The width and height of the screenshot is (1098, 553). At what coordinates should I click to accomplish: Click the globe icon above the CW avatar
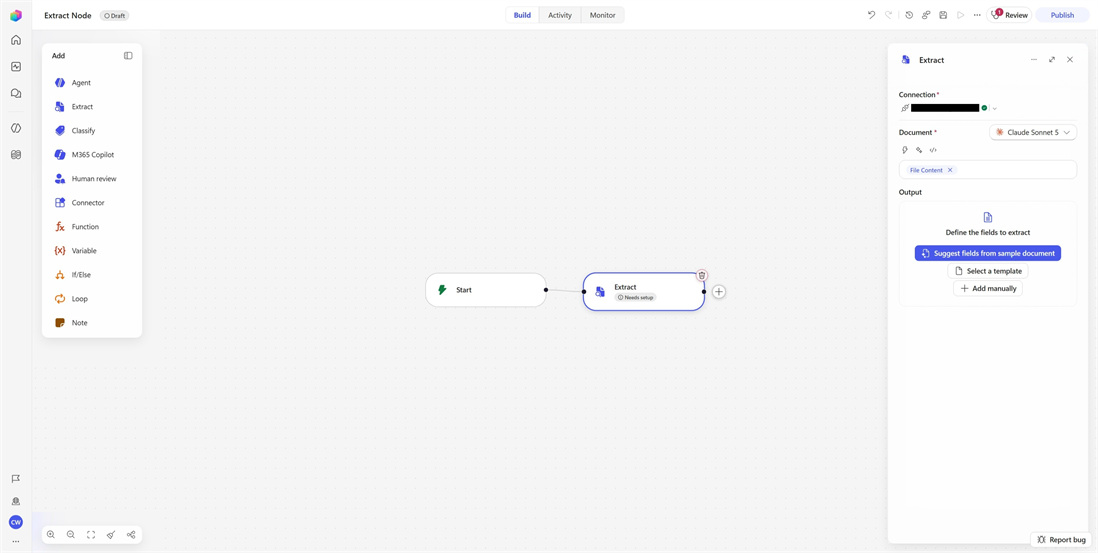pyautogui.click(x=15, y=501)
